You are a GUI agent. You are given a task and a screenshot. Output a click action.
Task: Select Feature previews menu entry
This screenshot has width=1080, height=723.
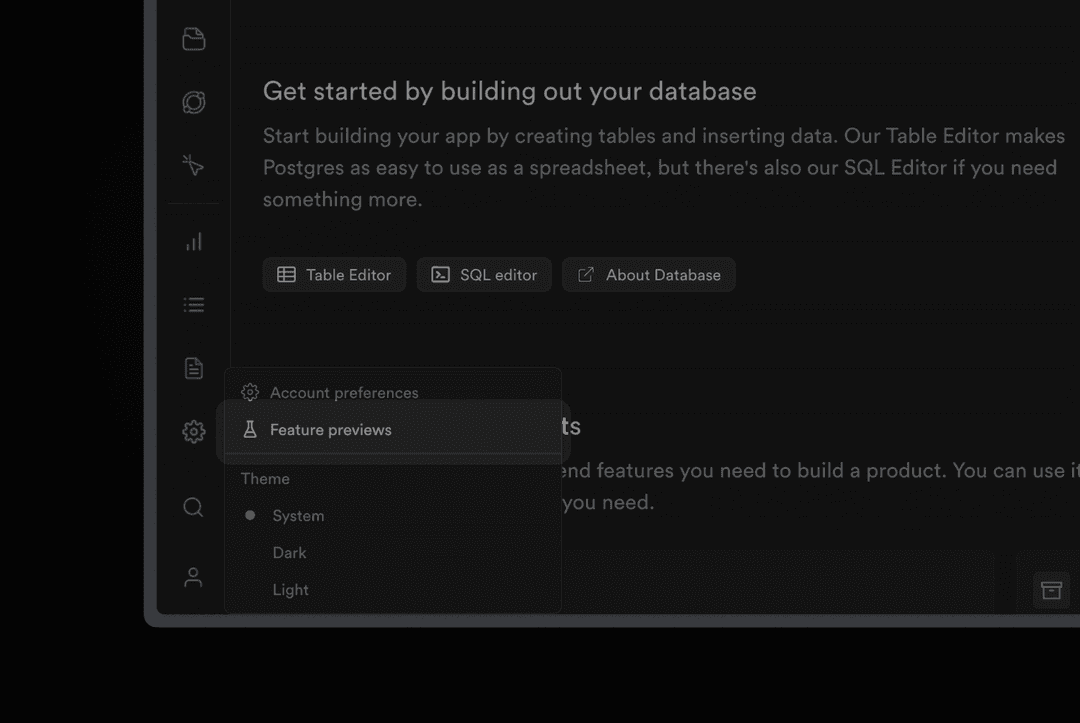click(x=330, y=429)
